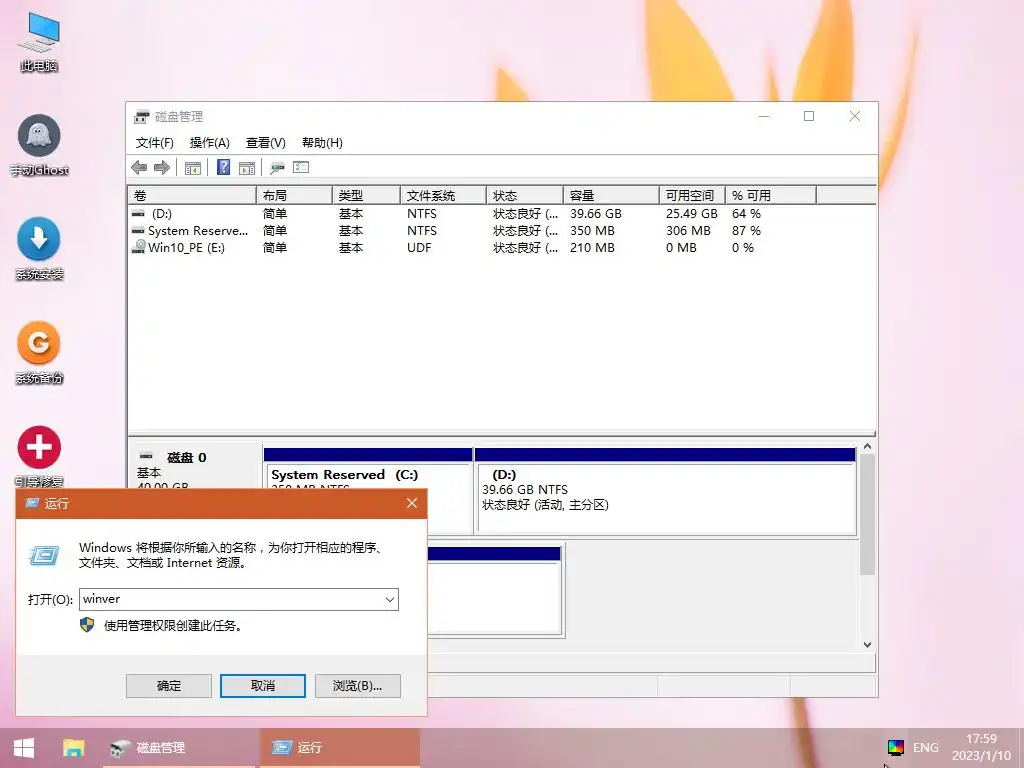Viewport: 1024px width, 768px height.
Task: Sort by the 状态 column header
Action: pyautogui.click(x=525, y=195)
